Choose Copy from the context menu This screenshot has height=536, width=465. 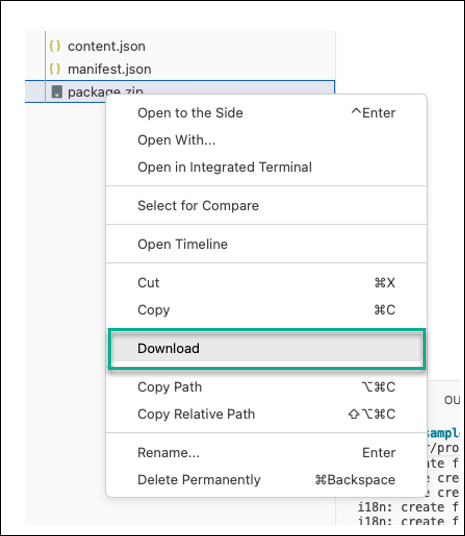click(266, 310)
